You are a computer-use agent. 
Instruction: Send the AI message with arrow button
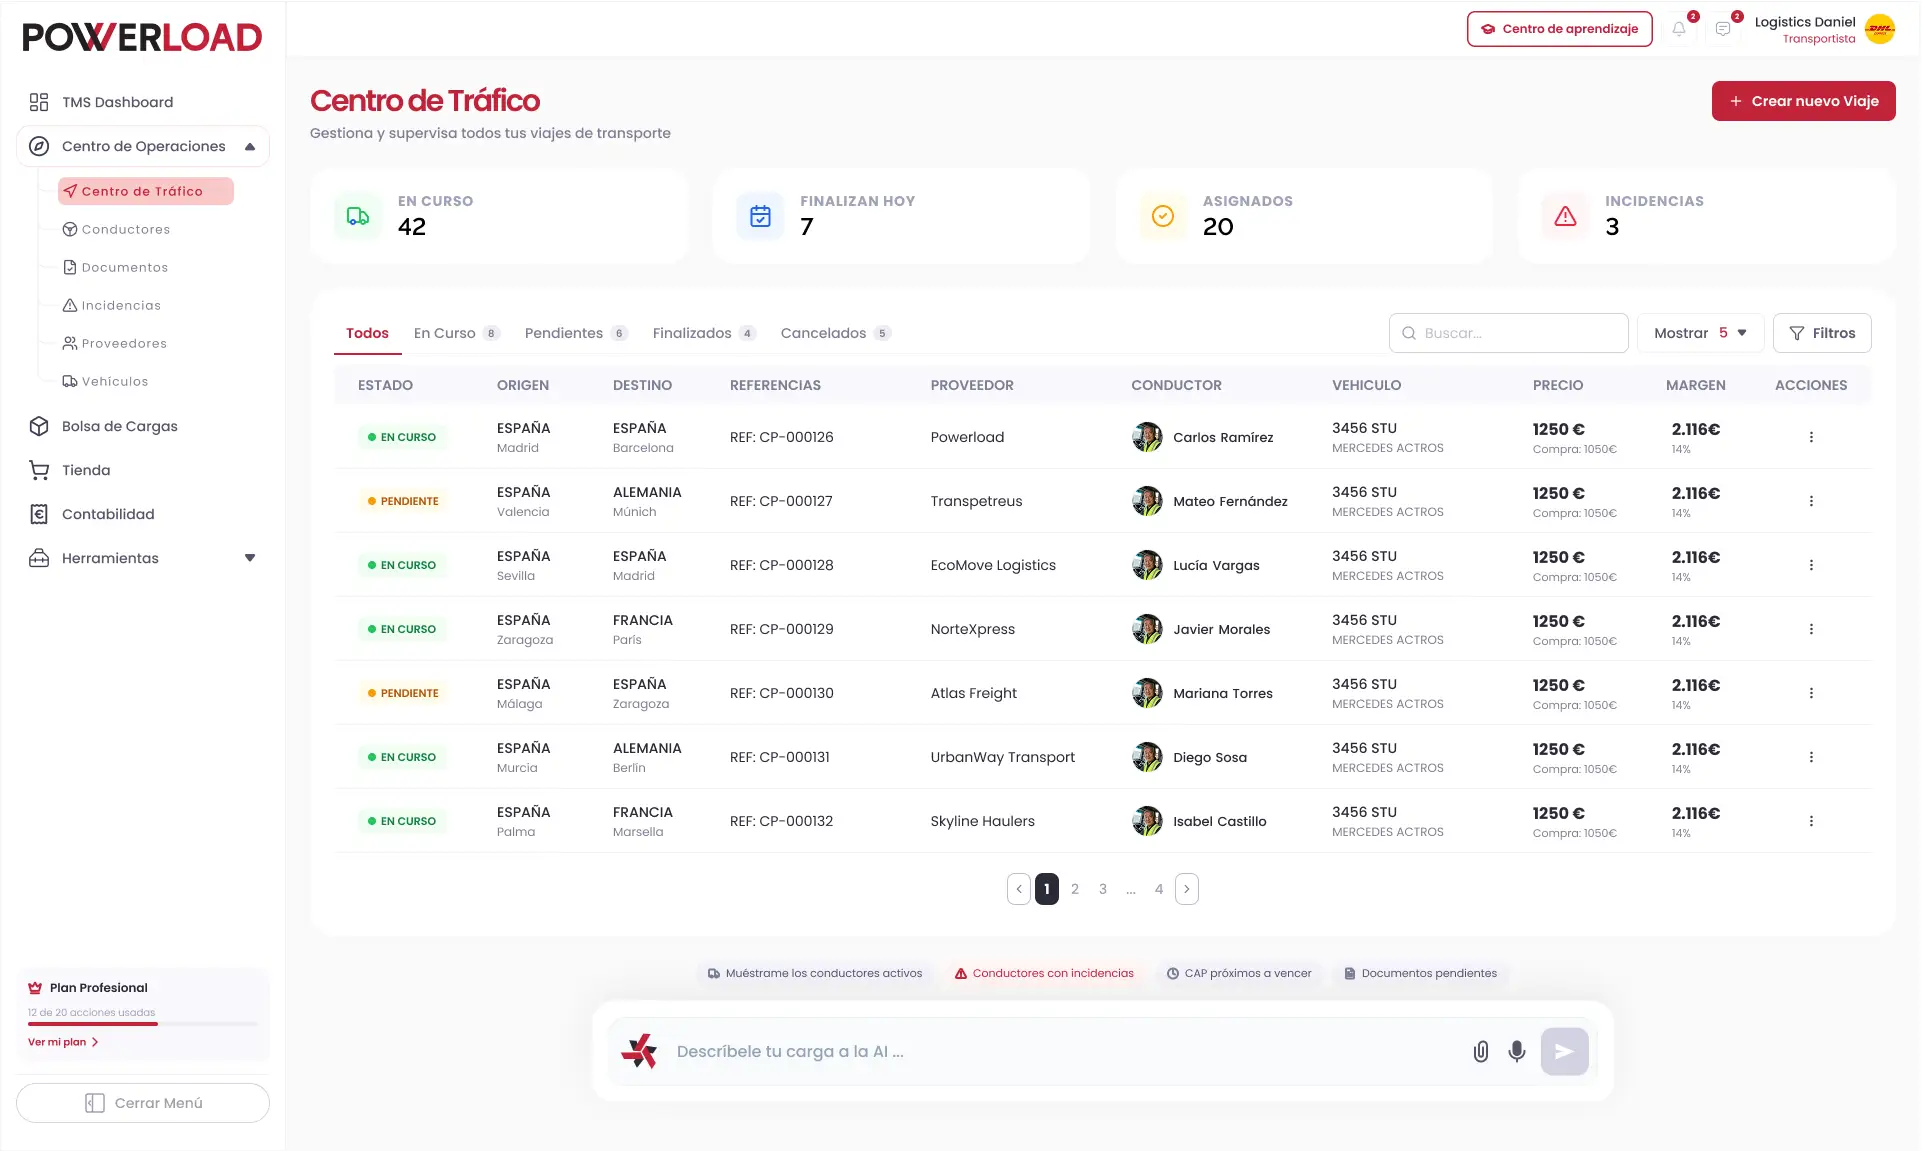(x=1564, y=1051)
